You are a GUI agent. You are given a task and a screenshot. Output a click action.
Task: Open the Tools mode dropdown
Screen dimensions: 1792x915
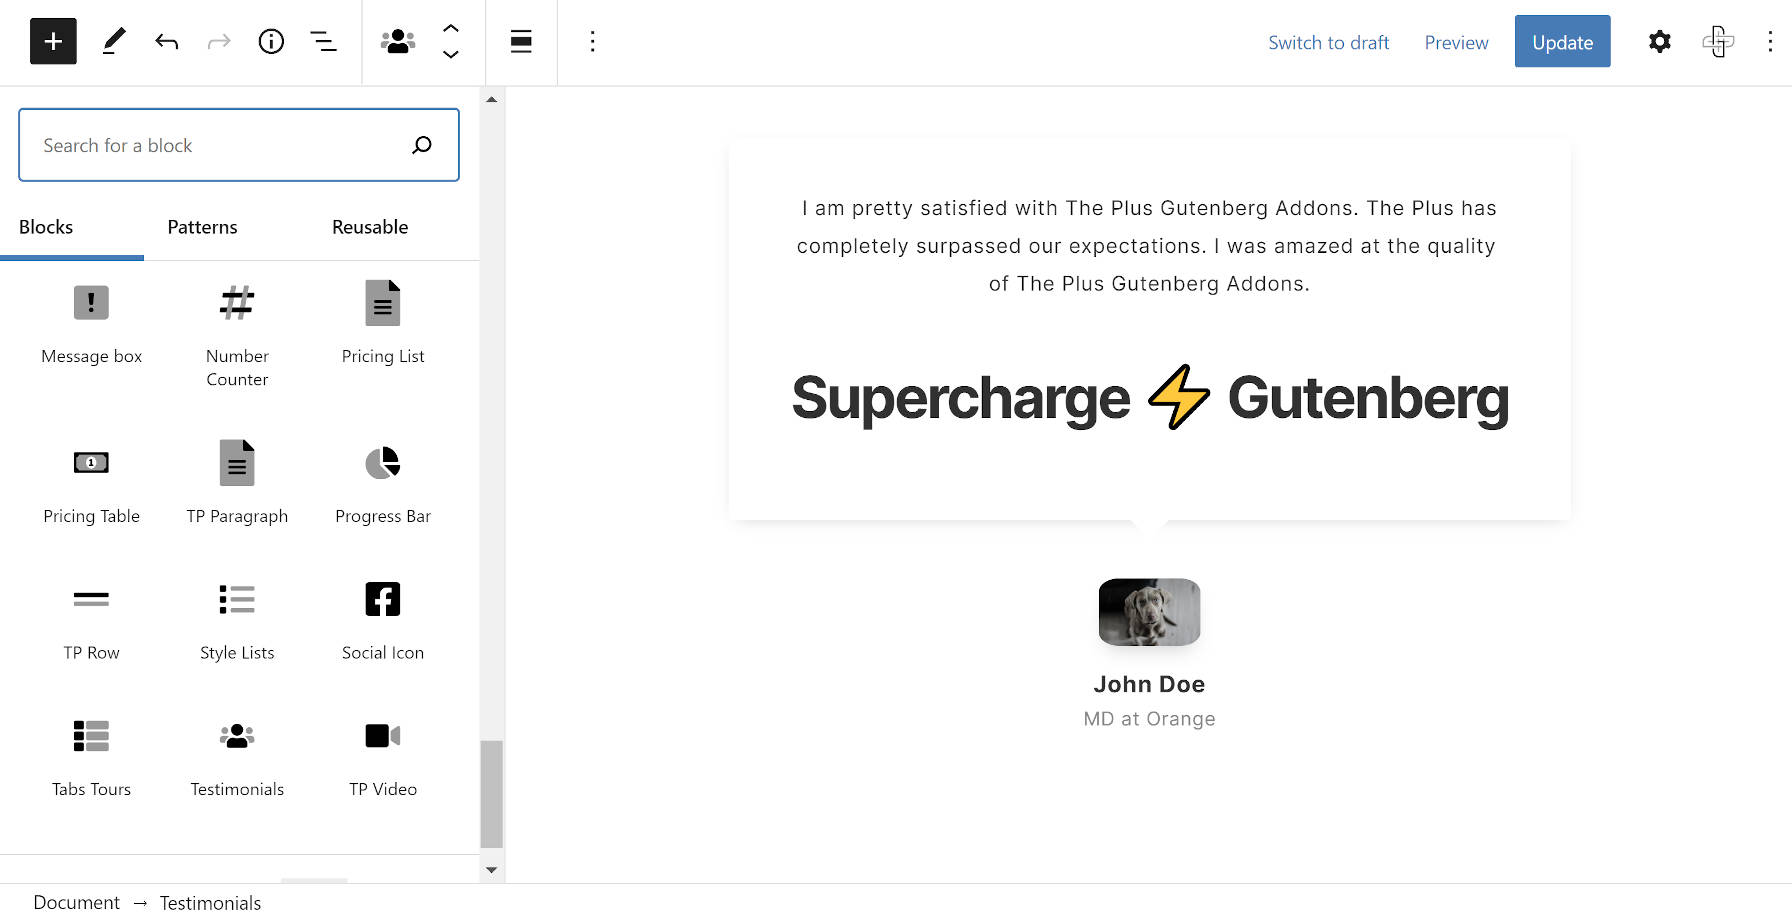[113, 41]
